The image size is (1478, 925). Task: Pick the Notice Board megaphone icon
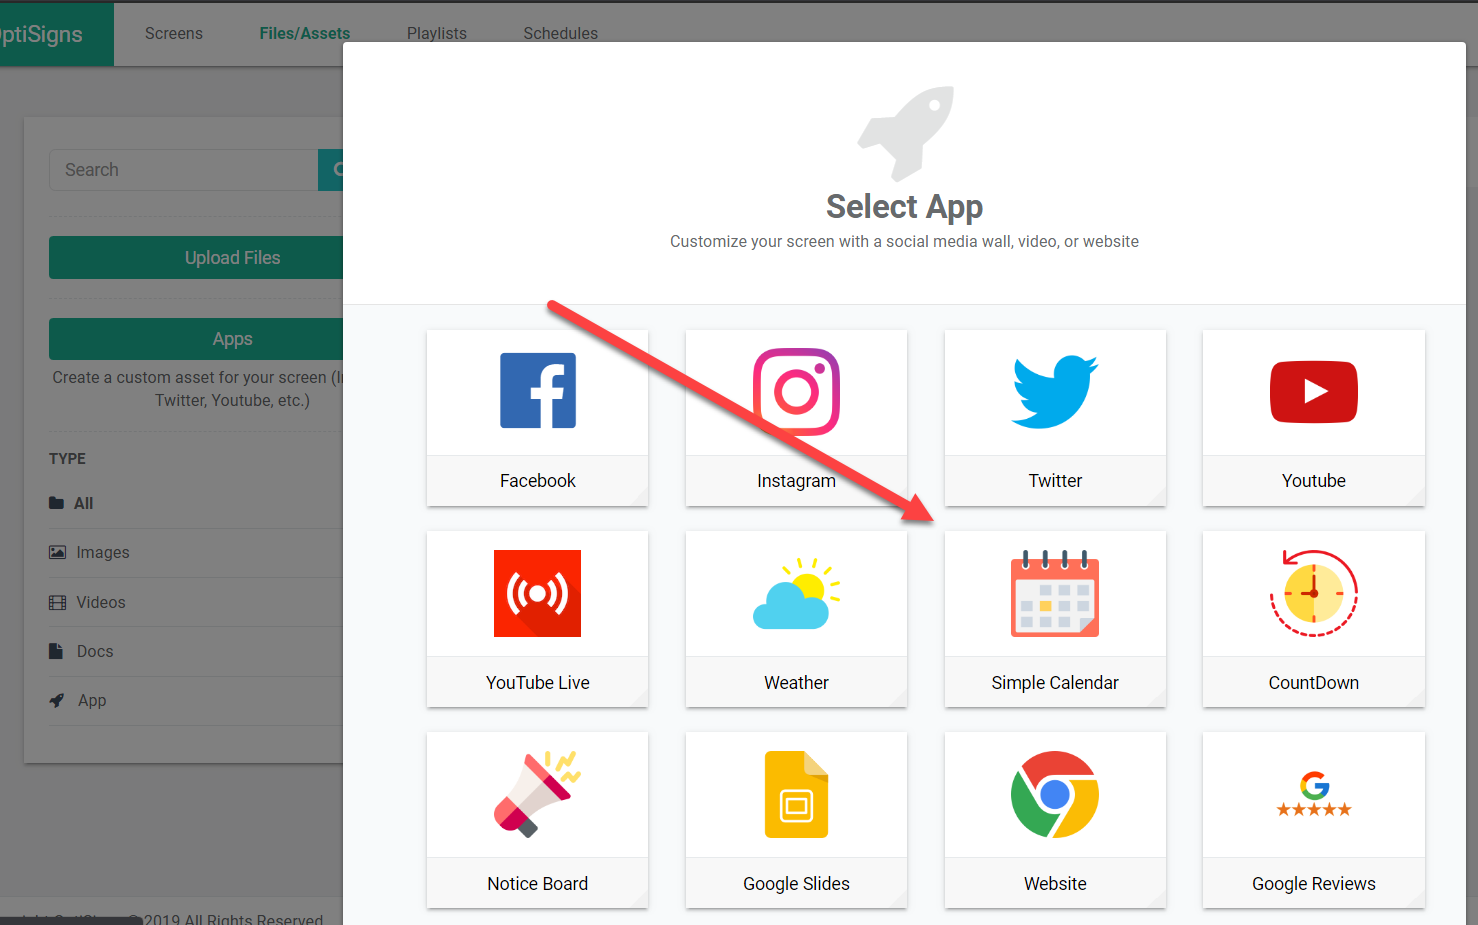(x=538, y=794)
